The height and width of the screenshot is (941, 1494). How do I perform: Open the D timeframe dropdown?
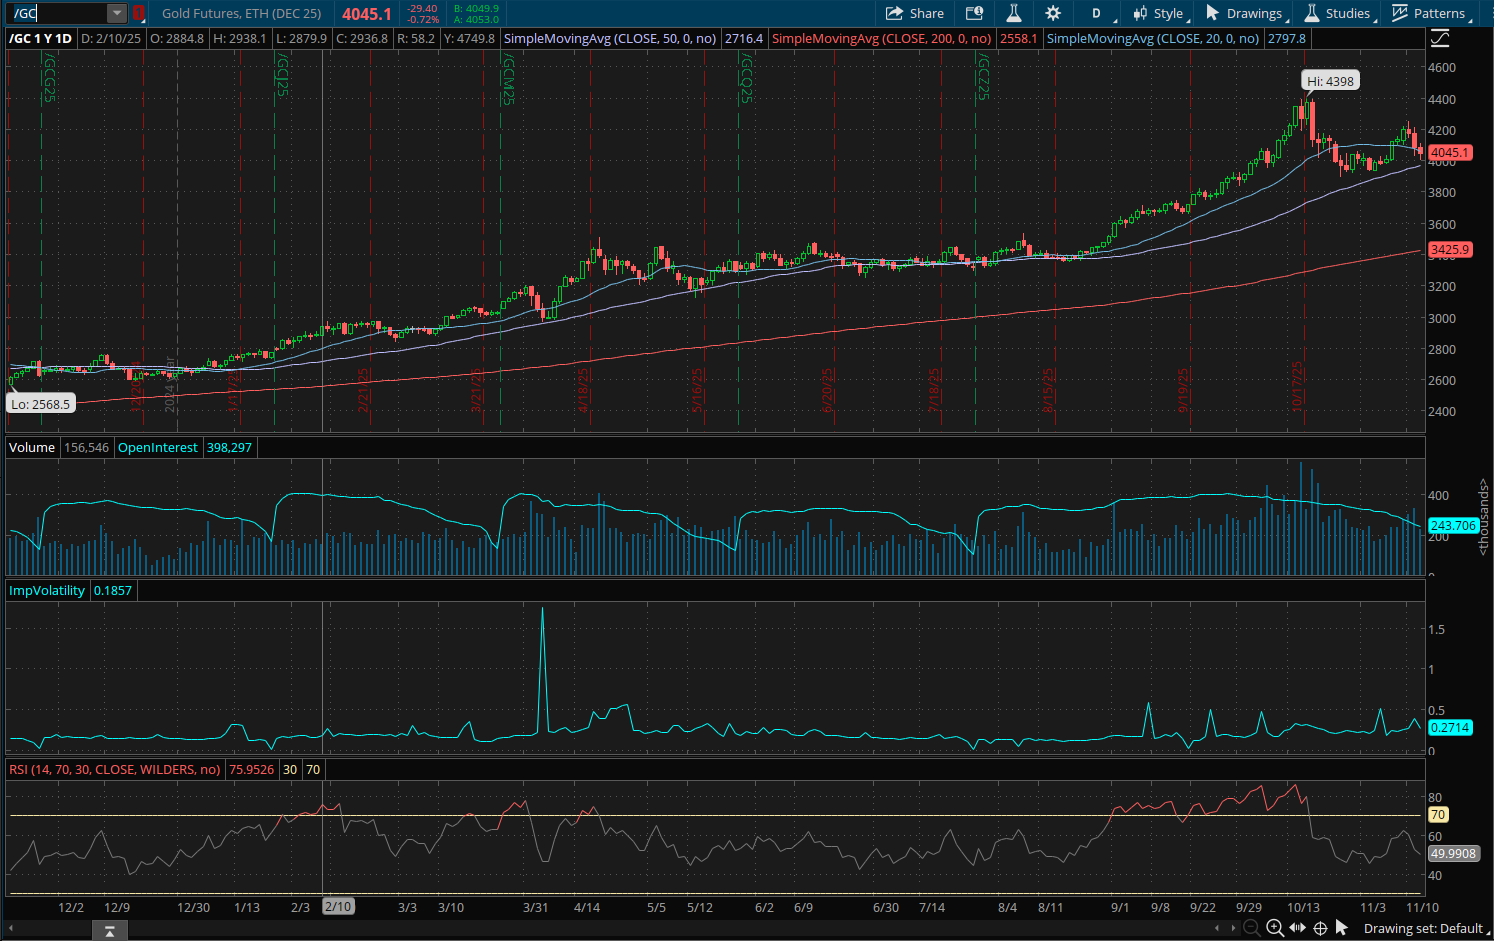(1096, 13)
